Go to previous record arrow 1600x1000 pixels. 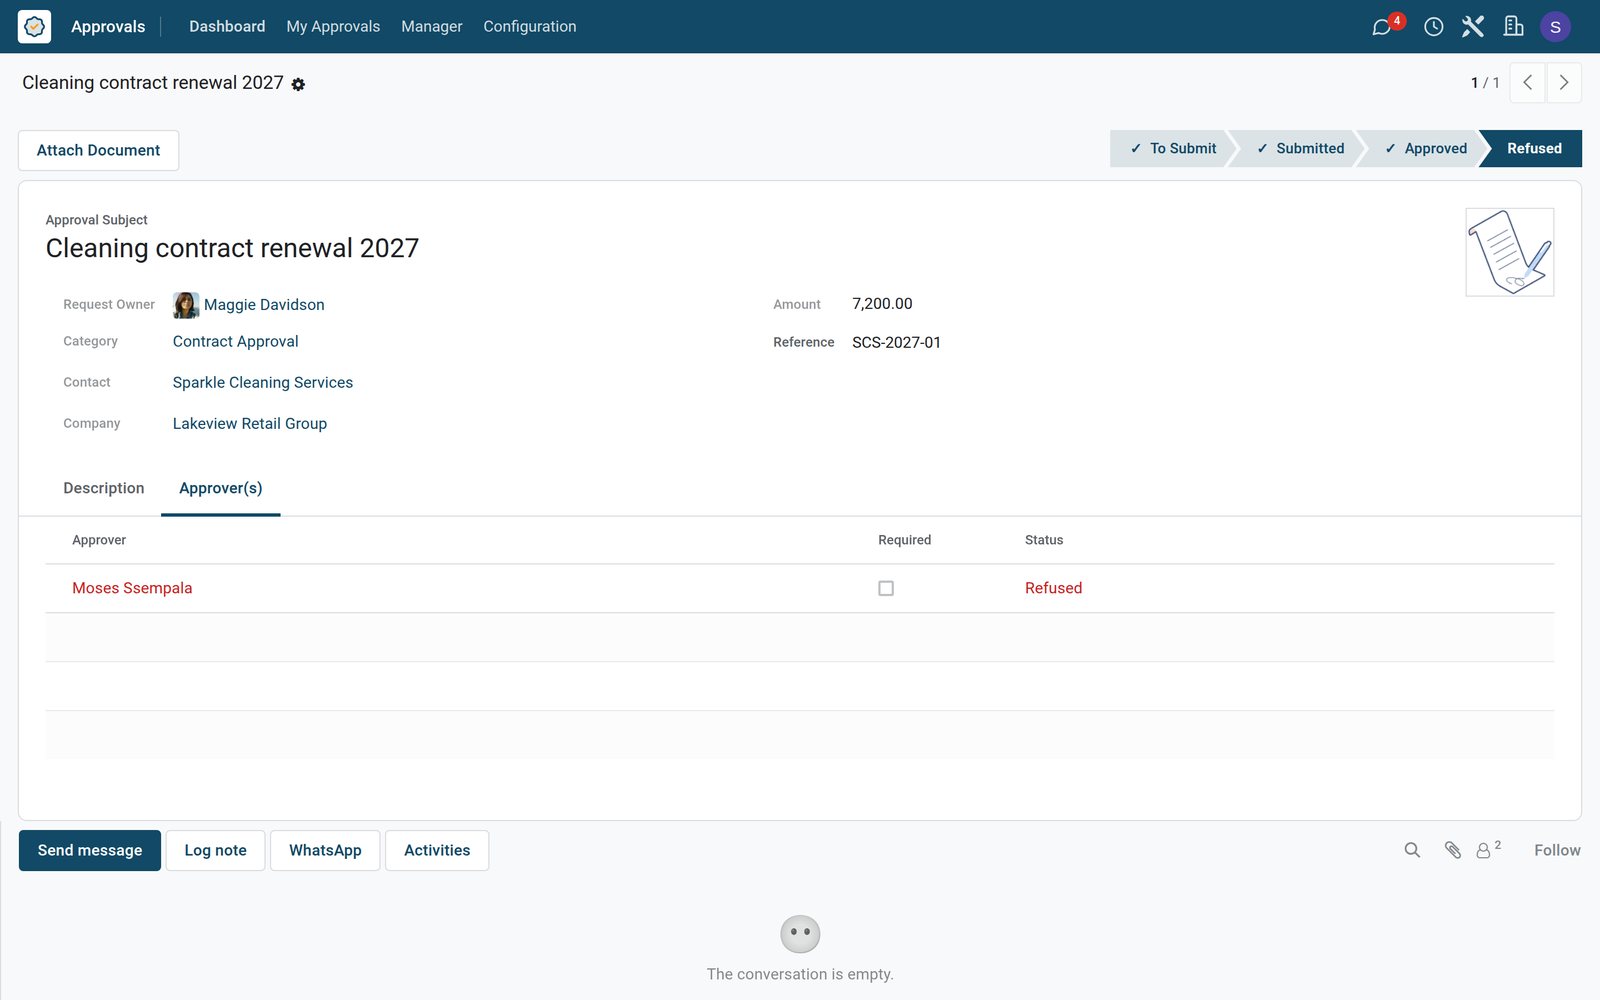(x=1527, y=83)
